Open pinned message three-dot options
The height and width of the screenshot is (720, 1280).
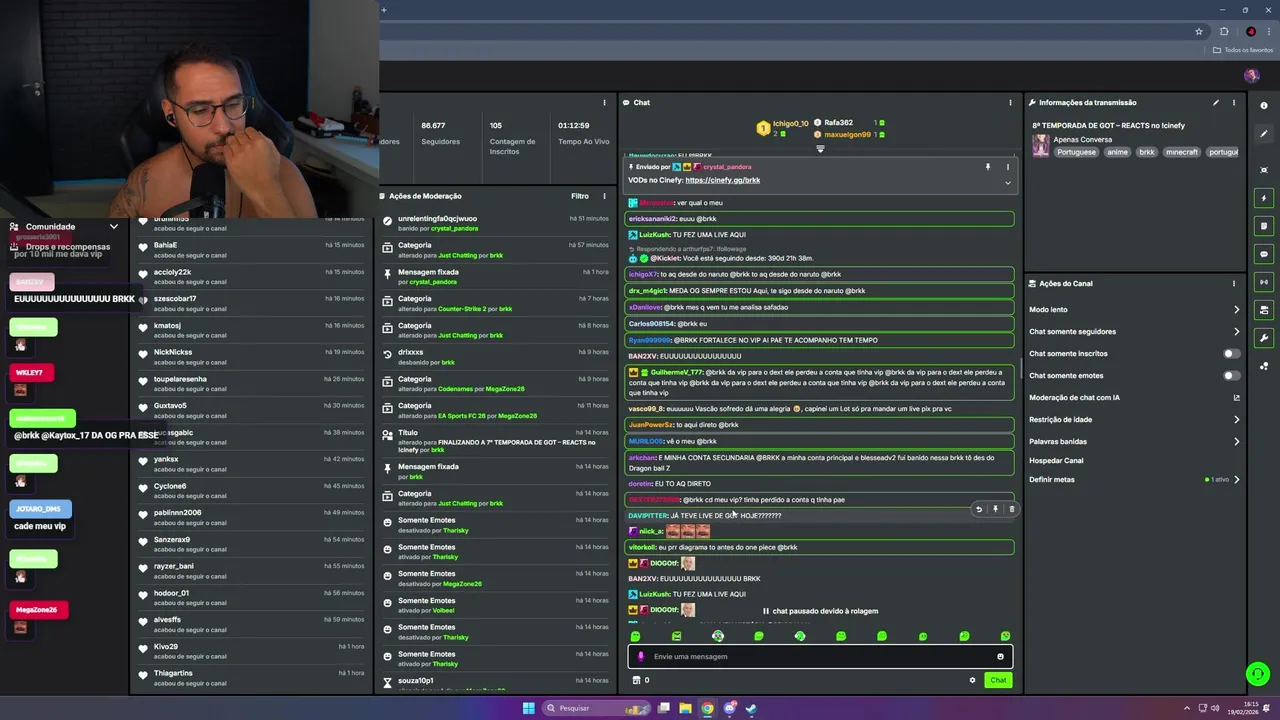pos(1008,167)
